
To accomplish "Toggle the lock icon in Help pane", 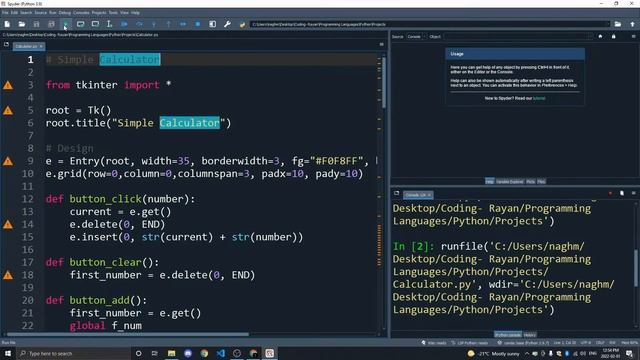I will tap(613, 37).
